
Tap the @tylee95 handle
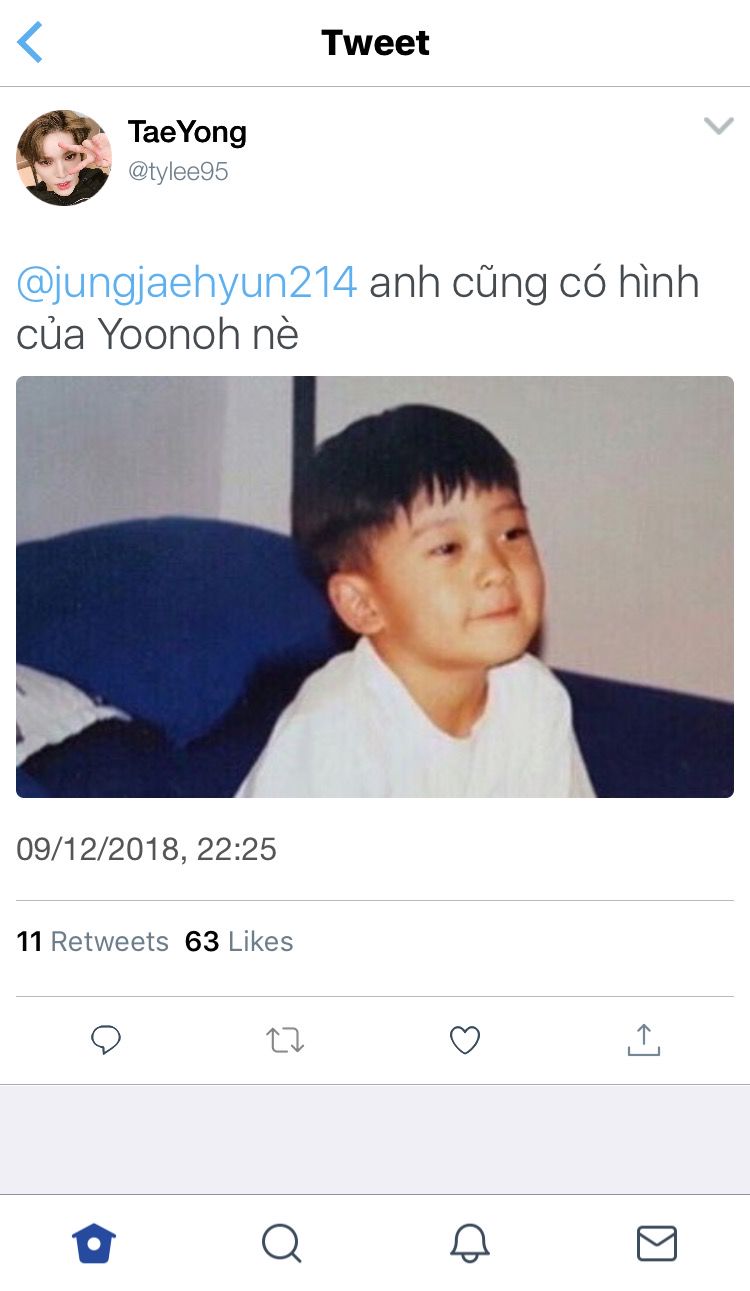coord(178,172)
